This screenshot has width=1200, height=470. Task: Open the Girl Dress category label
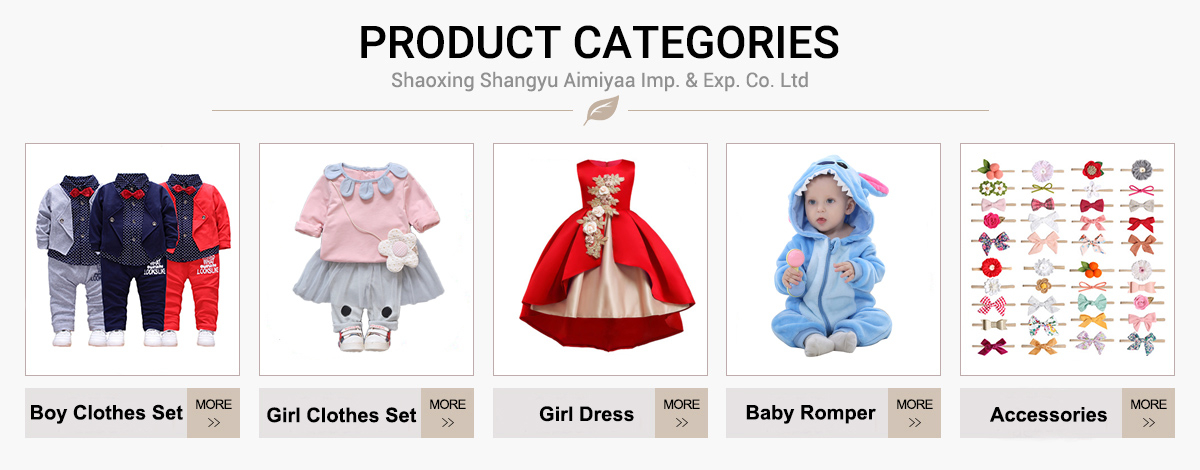pos(586,414)
